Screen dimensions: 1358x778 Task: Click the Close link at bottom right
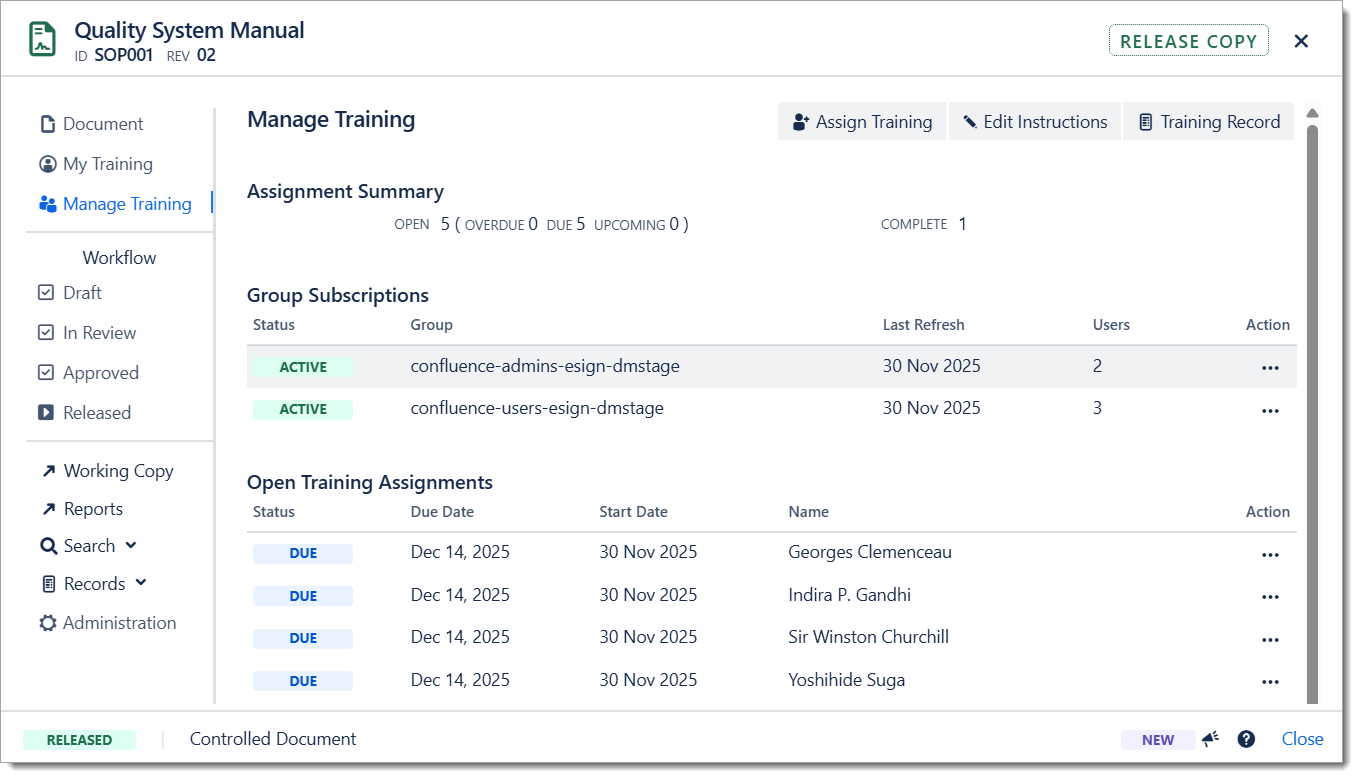click(x=1302, y=739)
